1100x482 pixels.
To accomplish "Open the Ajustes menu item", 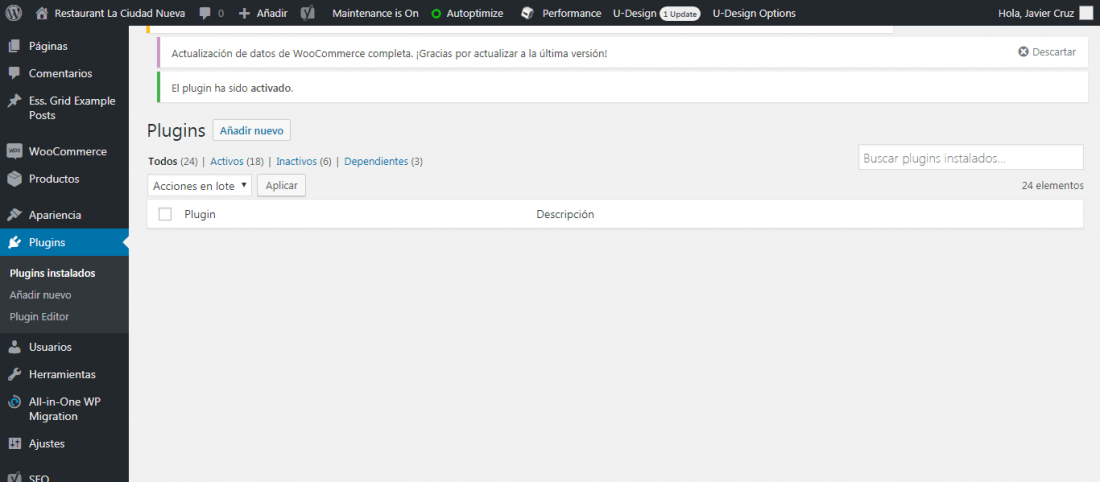I will 47,443.
